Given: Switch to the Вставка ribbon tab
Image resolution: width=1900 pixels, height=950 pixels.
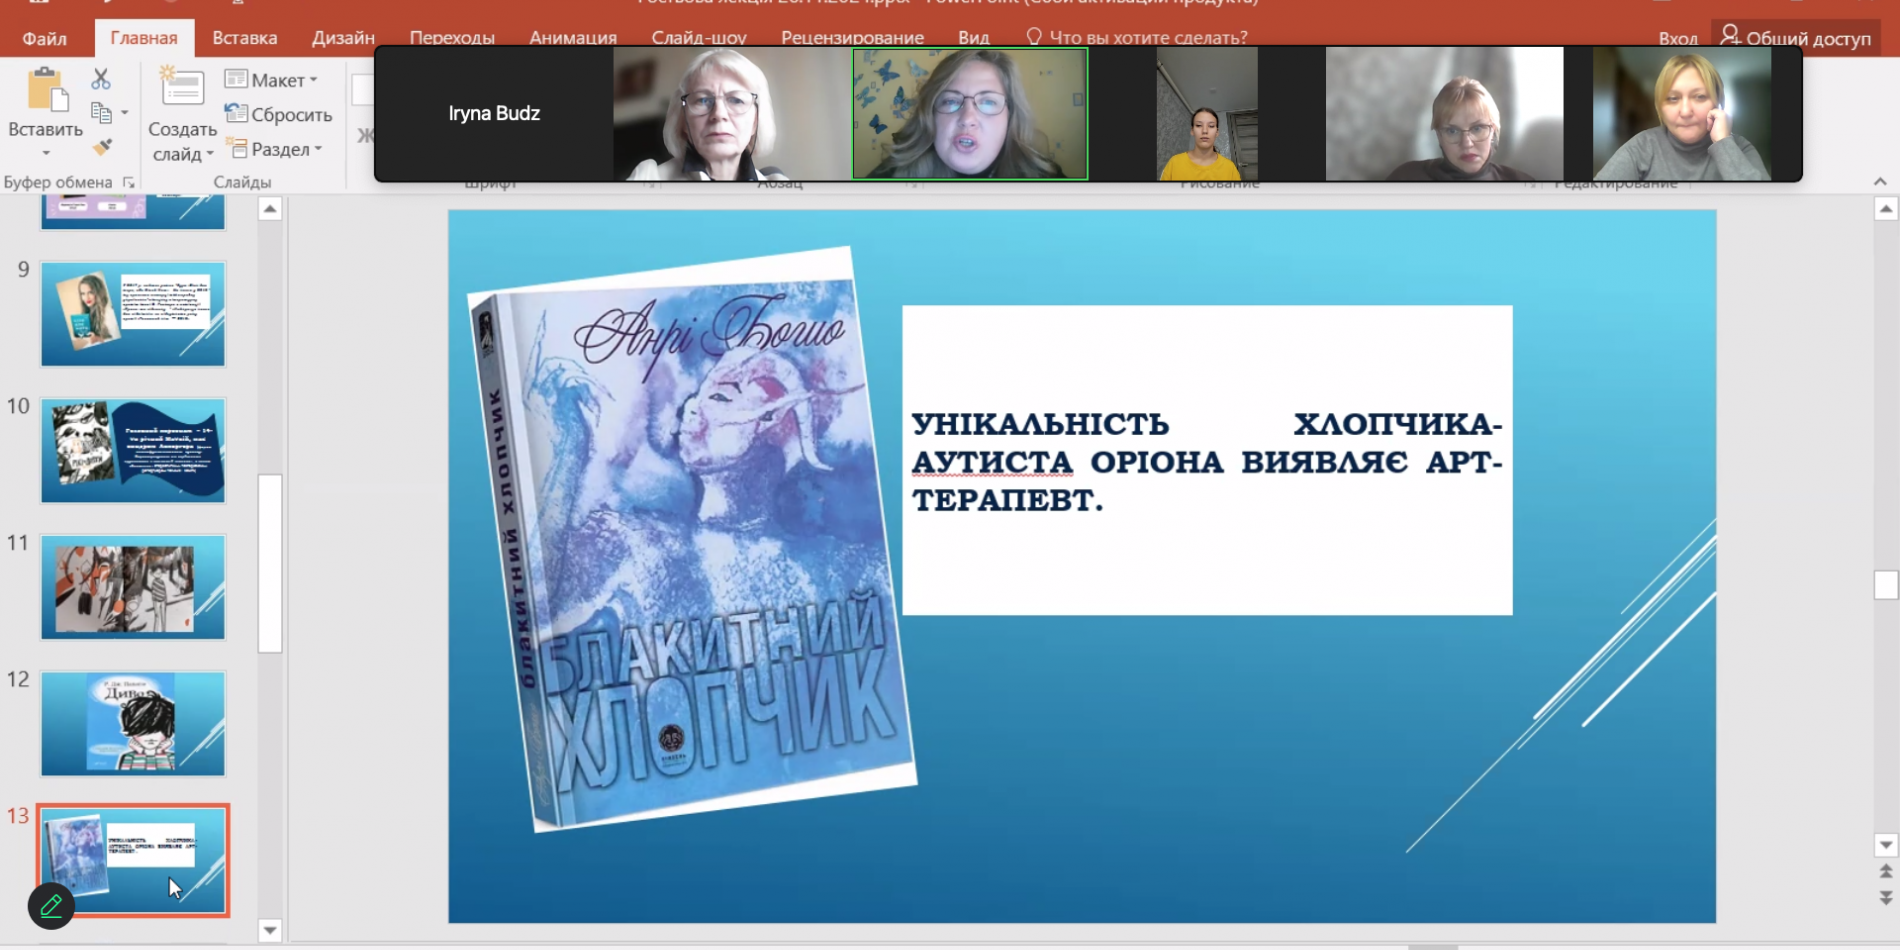Looking at the screenshot, I should [x=245, y=38].
